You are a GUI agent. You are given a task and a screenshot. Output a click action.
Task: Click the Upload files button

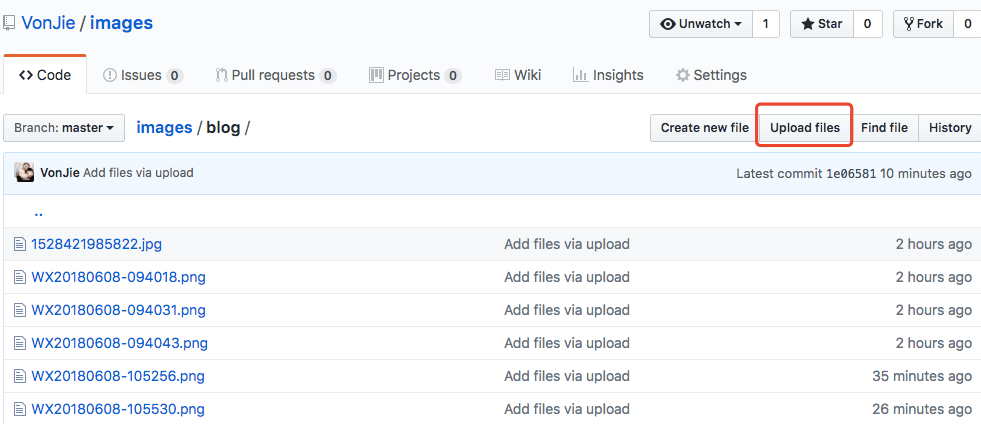tap(805, 128)
